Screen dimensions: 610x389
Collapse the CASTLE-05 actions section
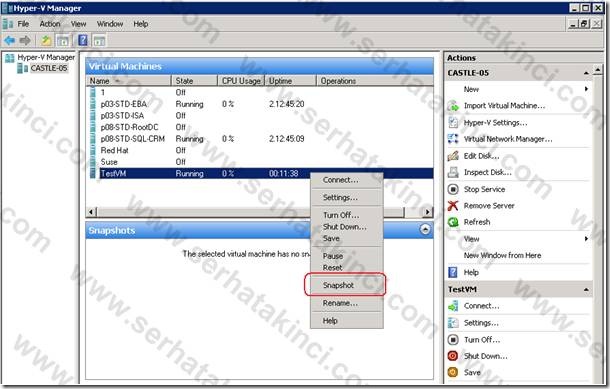point(586,73)
